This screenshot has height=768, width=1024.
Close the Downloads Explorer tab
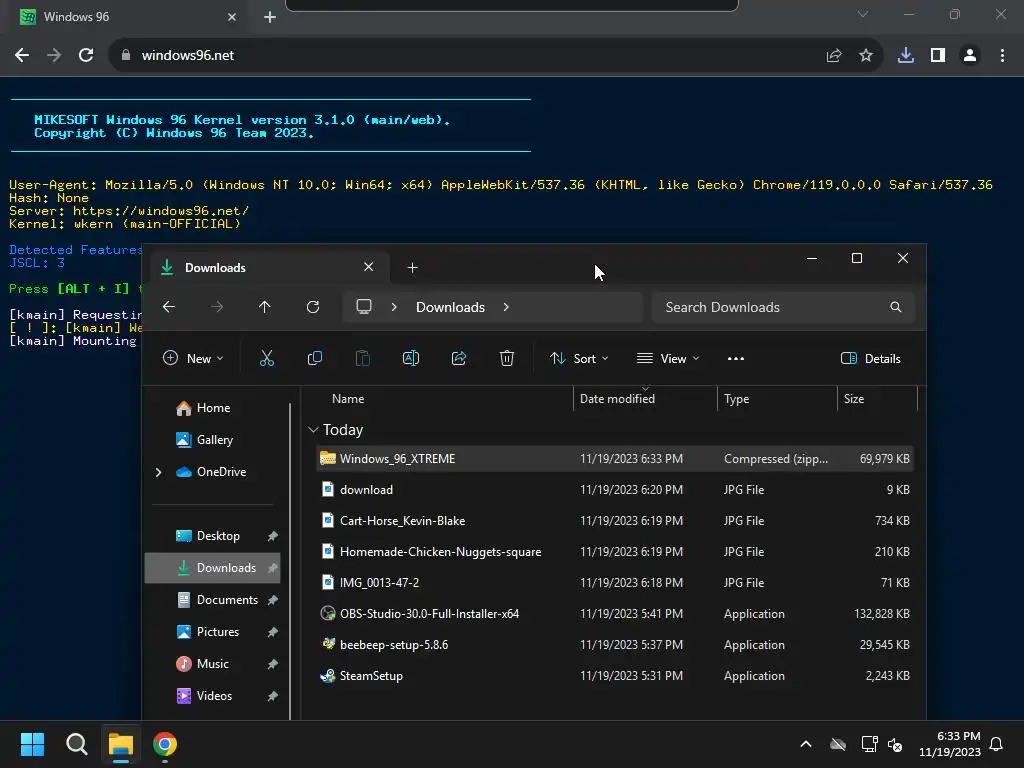click(x=368, y=267)
